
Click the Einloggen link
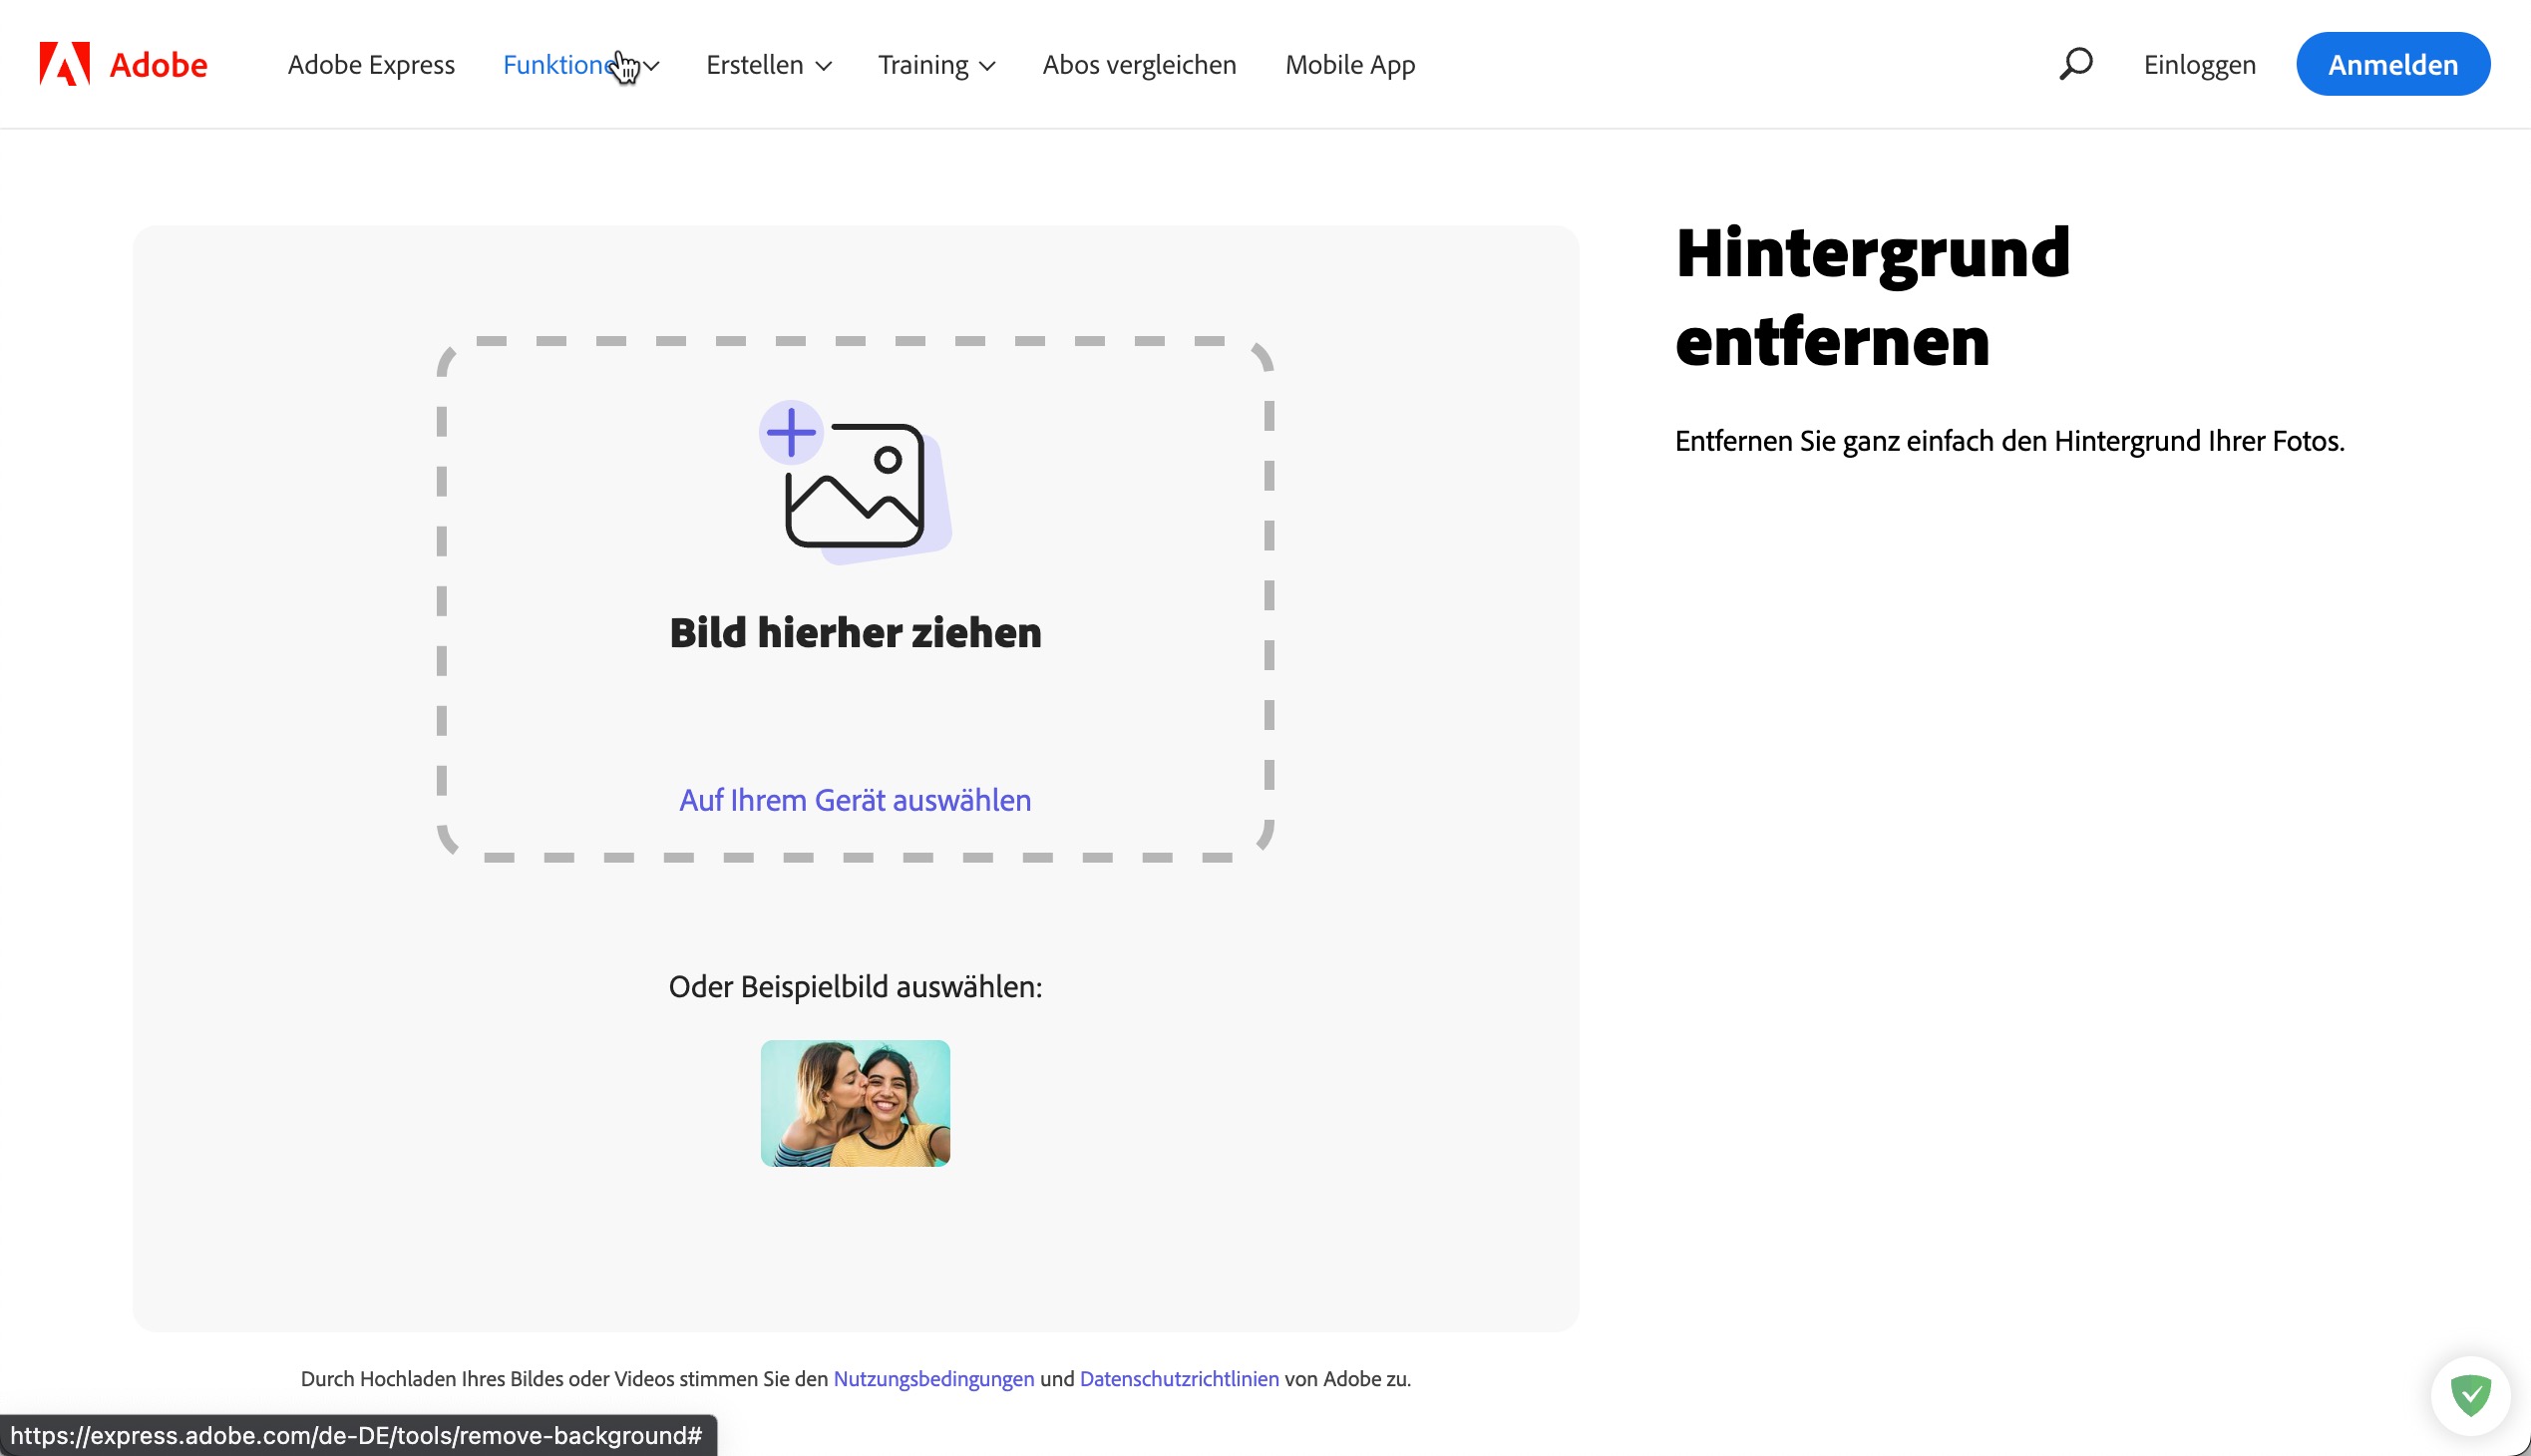point(2199,65)
